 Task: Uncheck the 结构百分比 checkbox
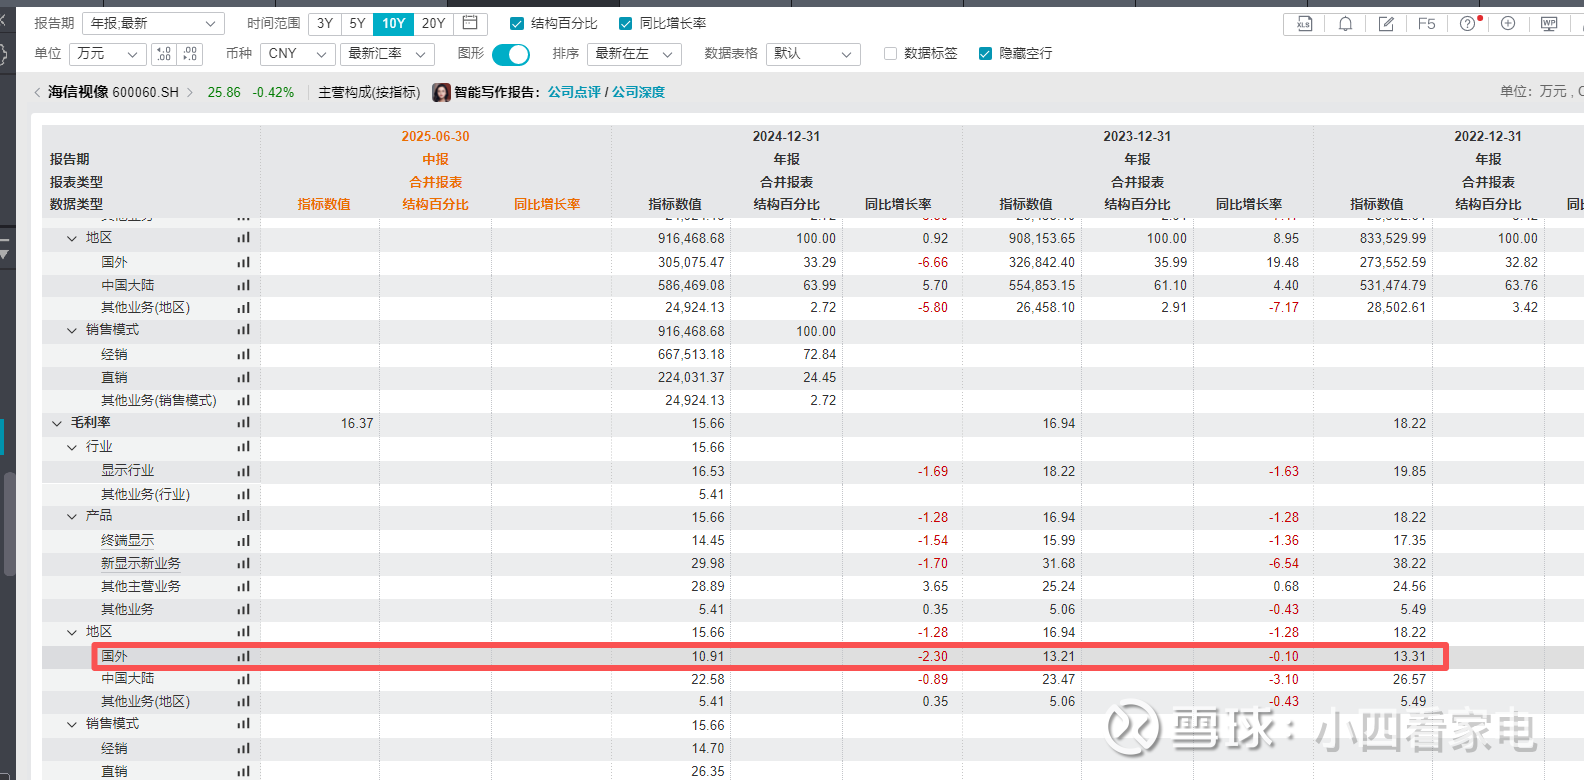coord(517,23)
